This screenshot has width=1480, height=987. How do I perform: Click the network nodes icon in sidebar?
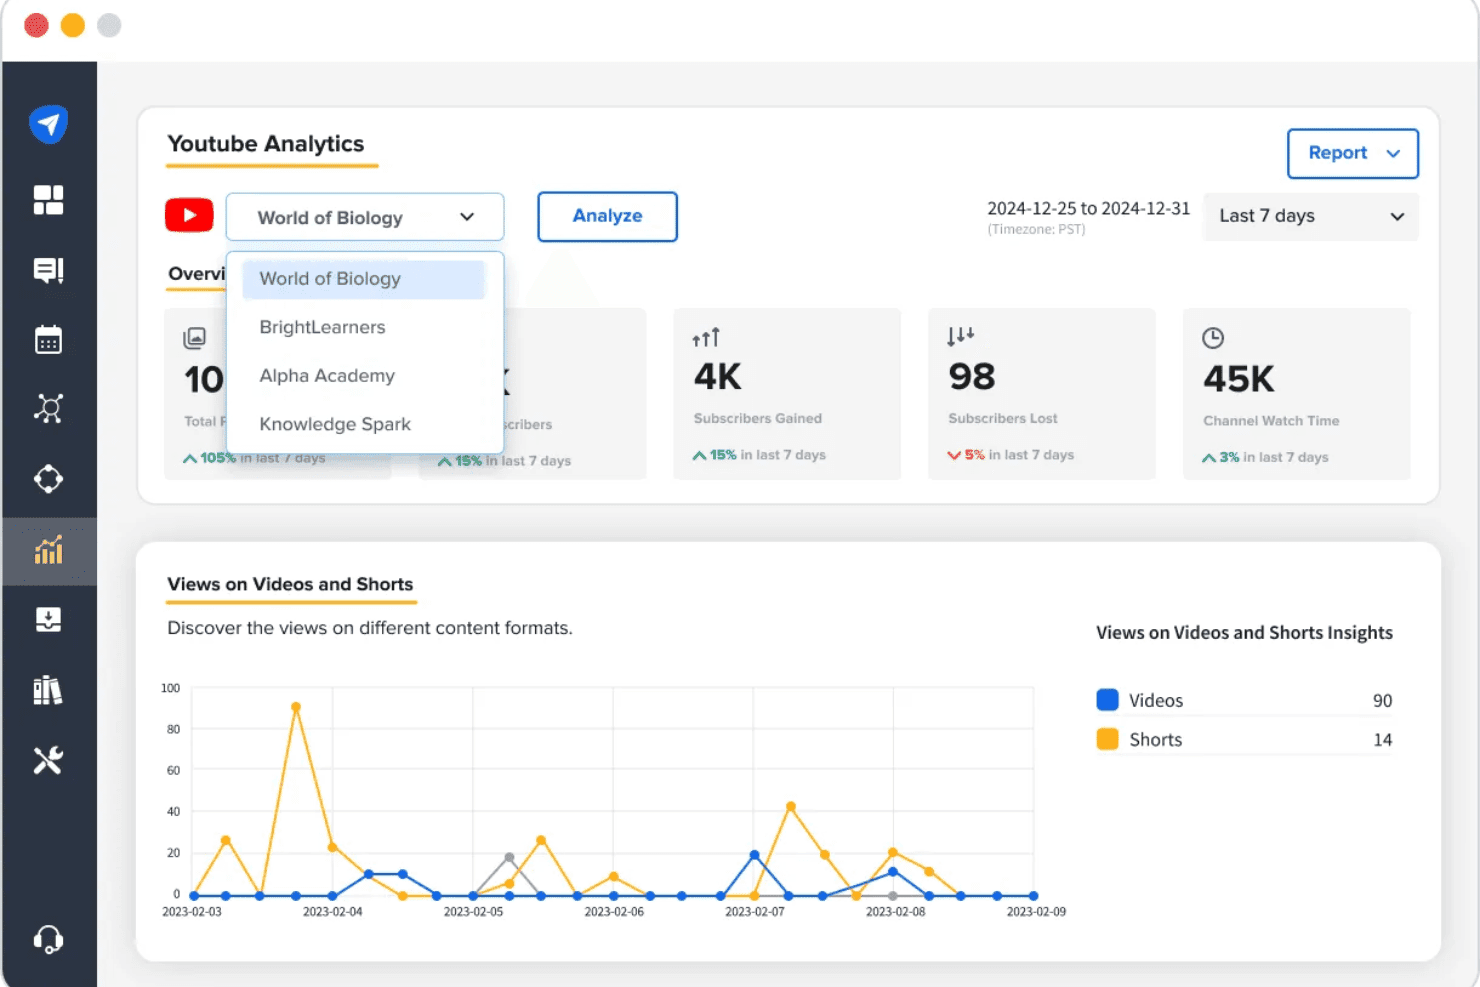(x=48, y=408)
